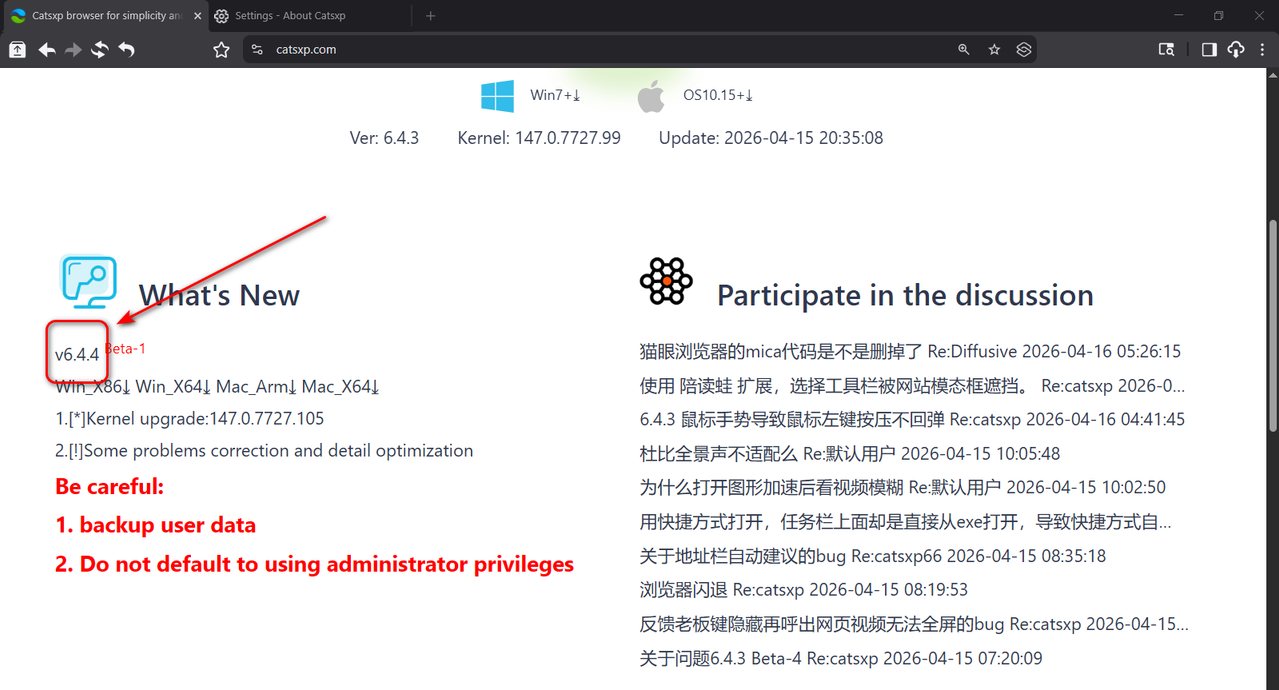Open a new tab with plus button
Viewport: 1279px width, 690px height.
pyautogui.click(x=431, y=16)
